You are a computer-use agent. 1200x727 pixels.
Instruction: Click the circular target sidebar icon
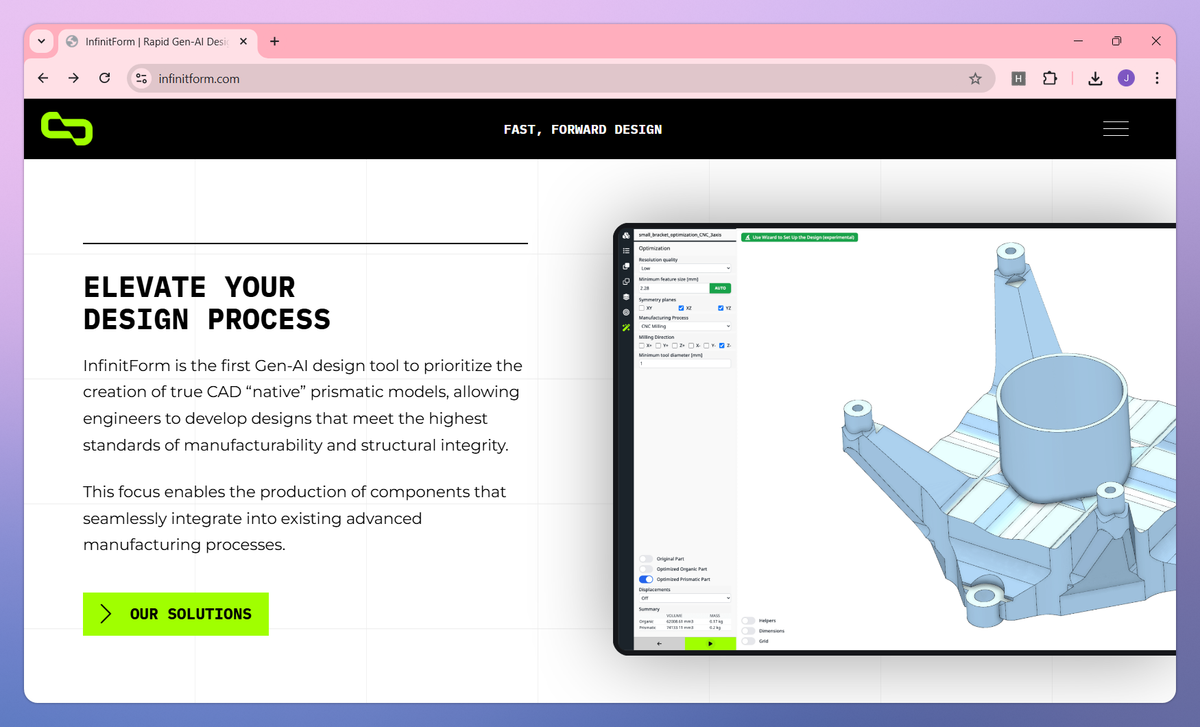626,312
